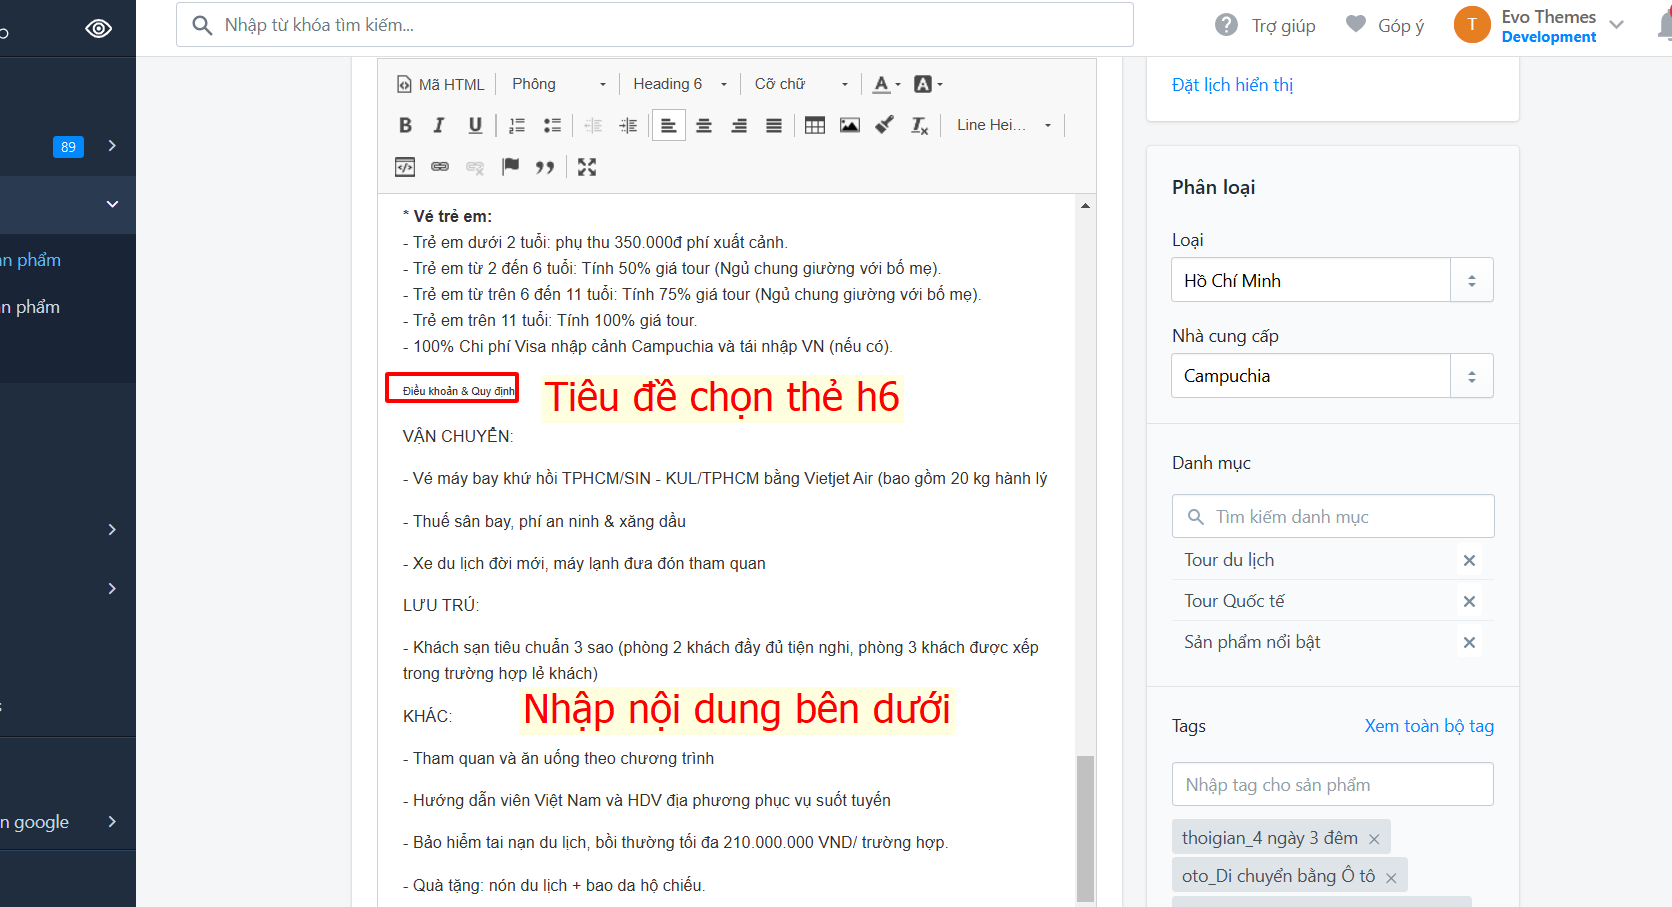
Task: Click the editor vertical scrollbar thumb
Action: pyautogui.click(x=1085, y=828)
